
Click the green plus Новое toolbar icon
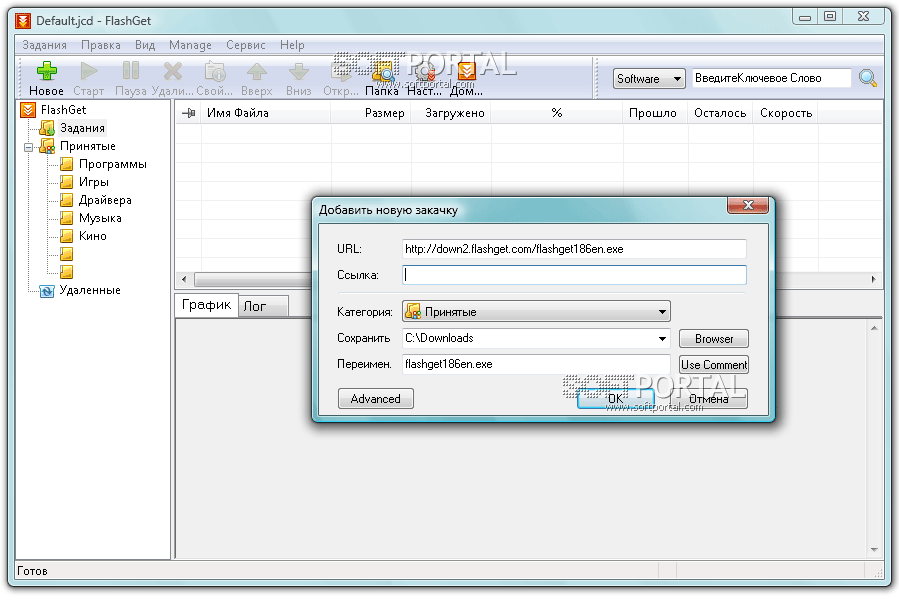(46, 71)
